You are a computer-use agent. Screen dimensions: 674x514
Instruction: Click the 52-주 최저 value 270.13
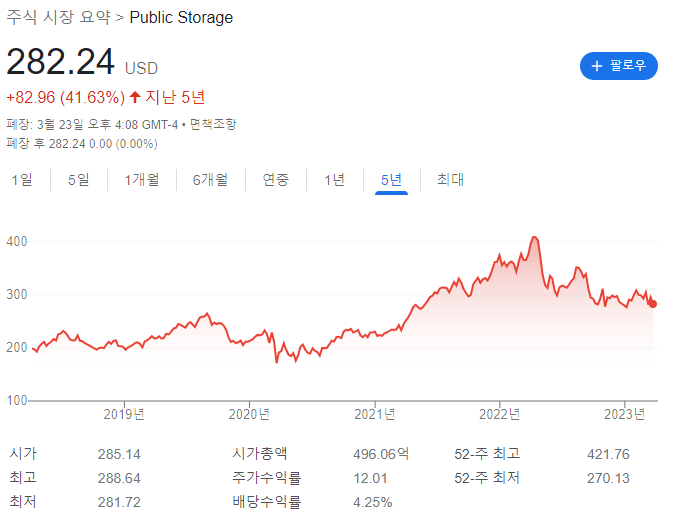[608, 478]
